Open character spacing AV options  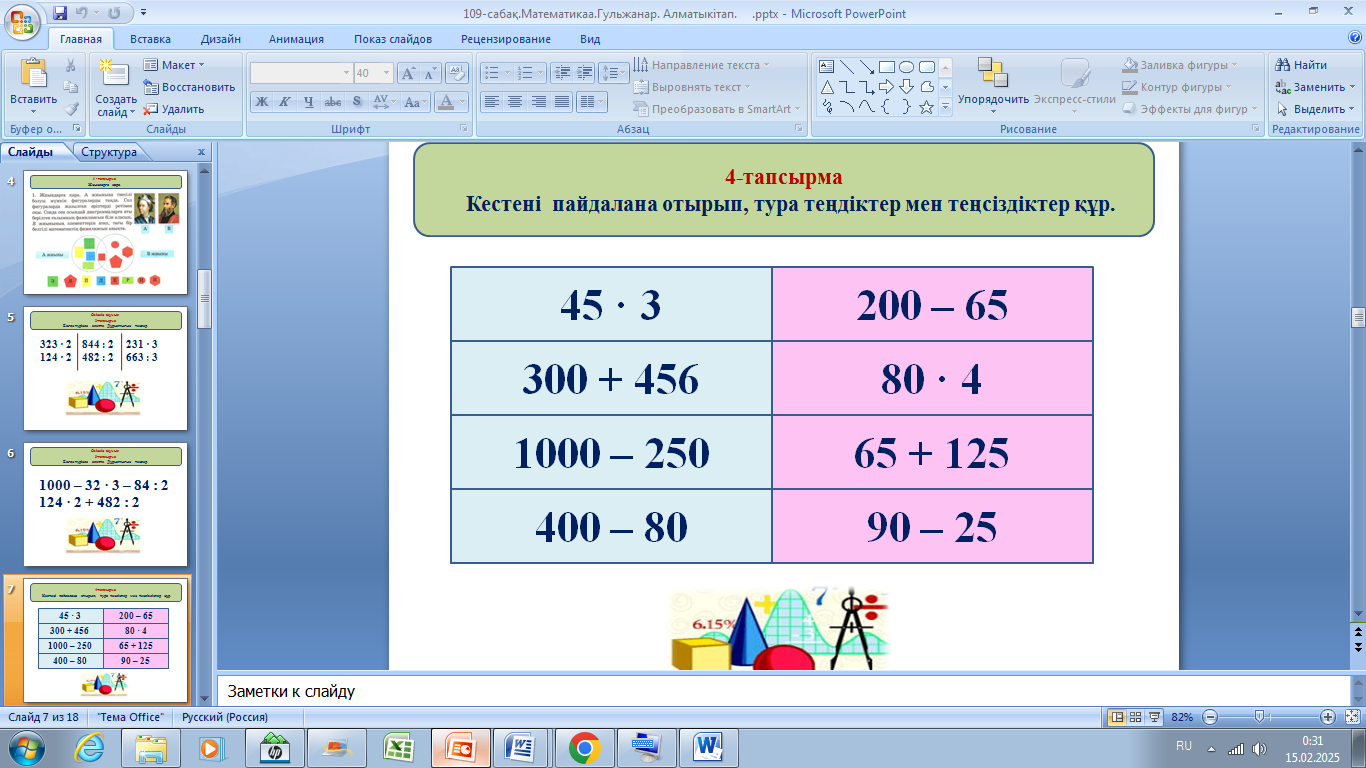(x=384, y=102)
